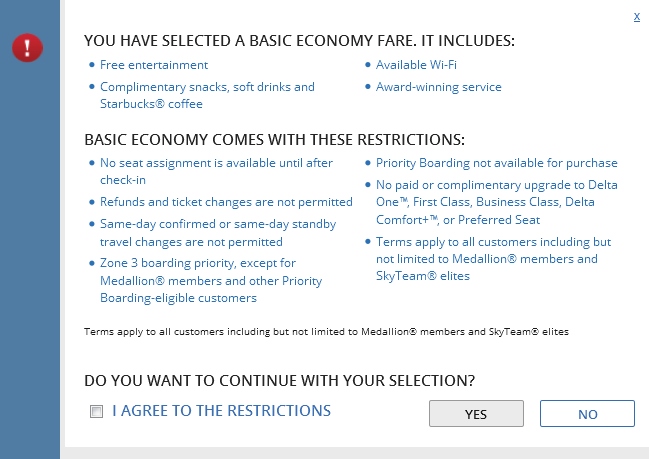Click the small-print Terms apply footnote
This screenshot has height=459, width=649.
[x=327, y=331]
